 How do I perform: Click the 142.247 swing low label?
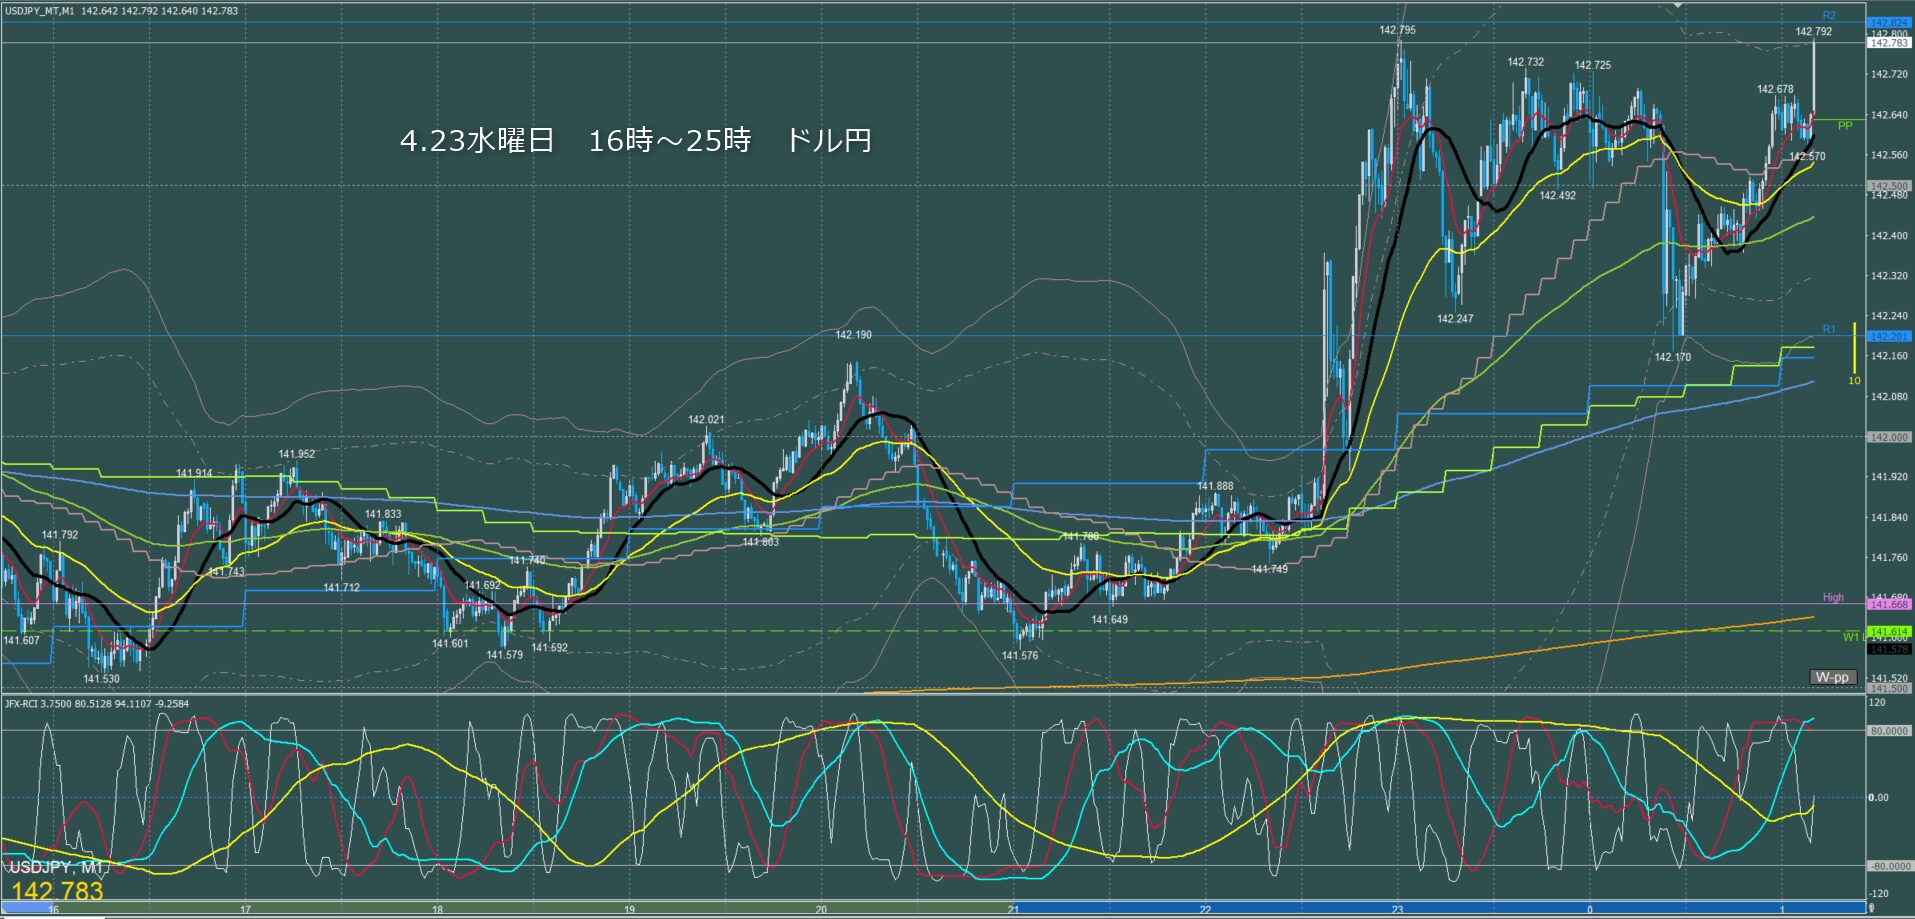tap(1455, 319)
